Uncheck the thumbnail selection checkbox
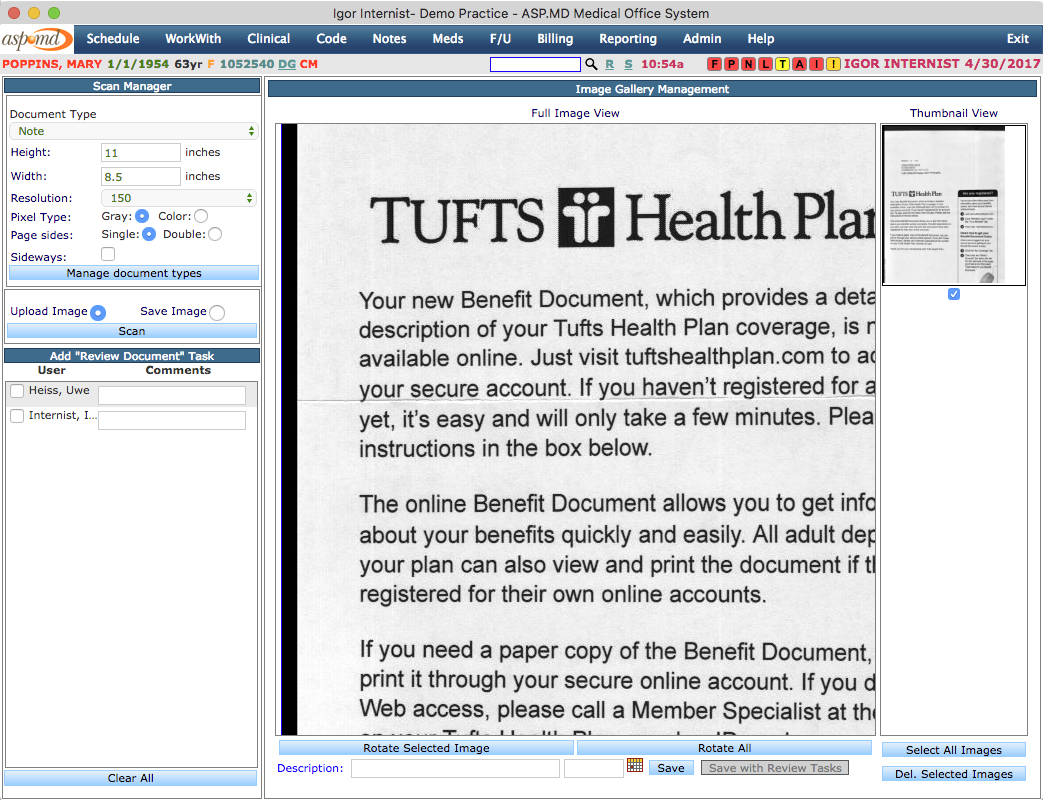 (x=954, y=294)
